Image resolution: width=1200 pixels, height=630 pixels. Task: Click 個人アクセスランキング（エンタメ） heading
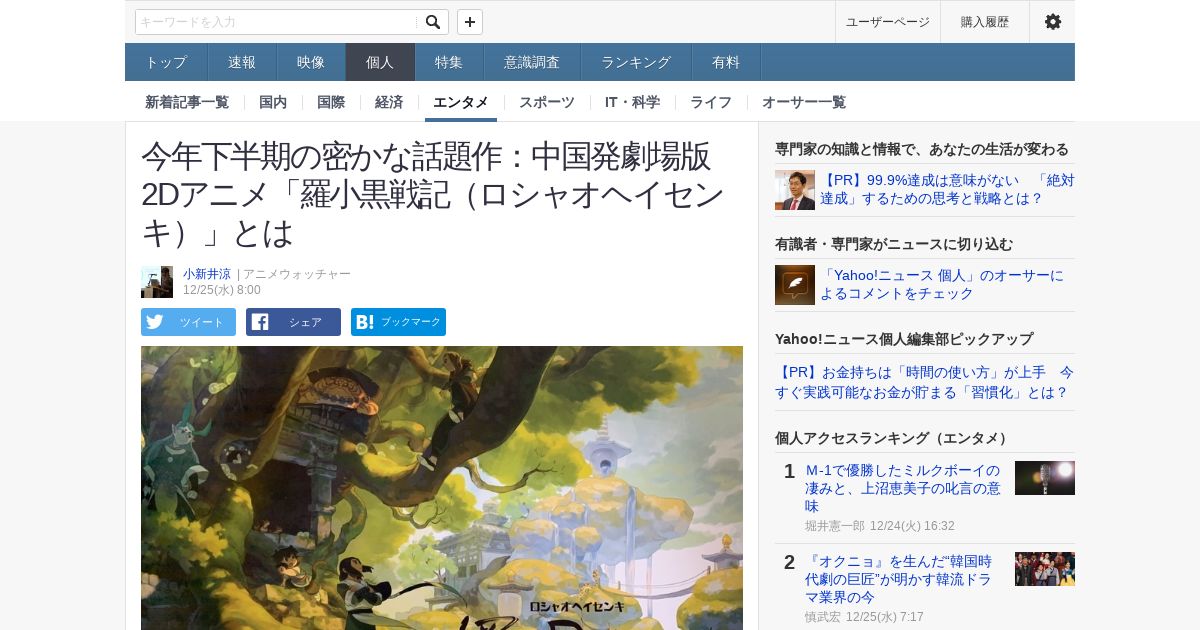click(894, 438)
